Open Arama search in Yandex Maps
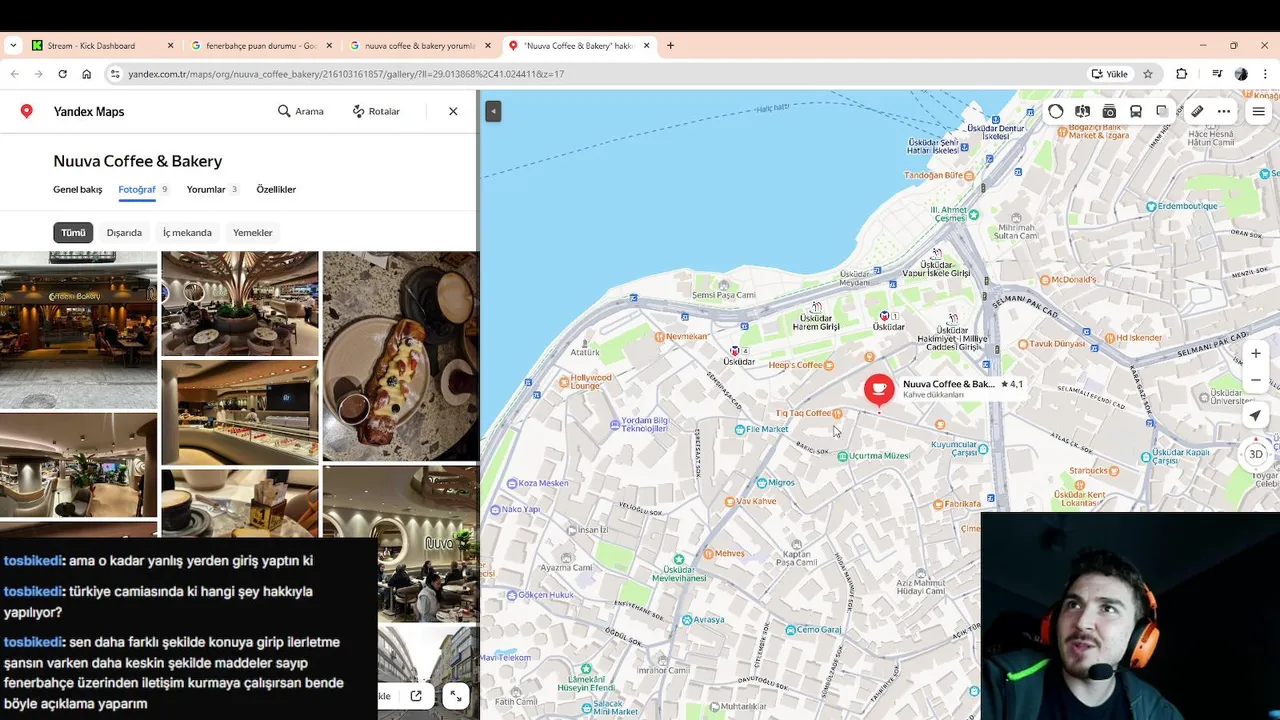This screenshot has height=720, width=1280. coord(301,111)
